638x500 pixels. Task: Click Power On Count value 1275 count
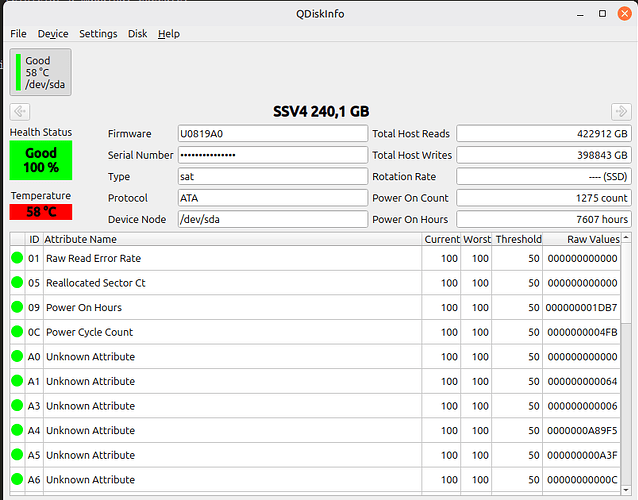pyautogui.click(x=544, y=198)
